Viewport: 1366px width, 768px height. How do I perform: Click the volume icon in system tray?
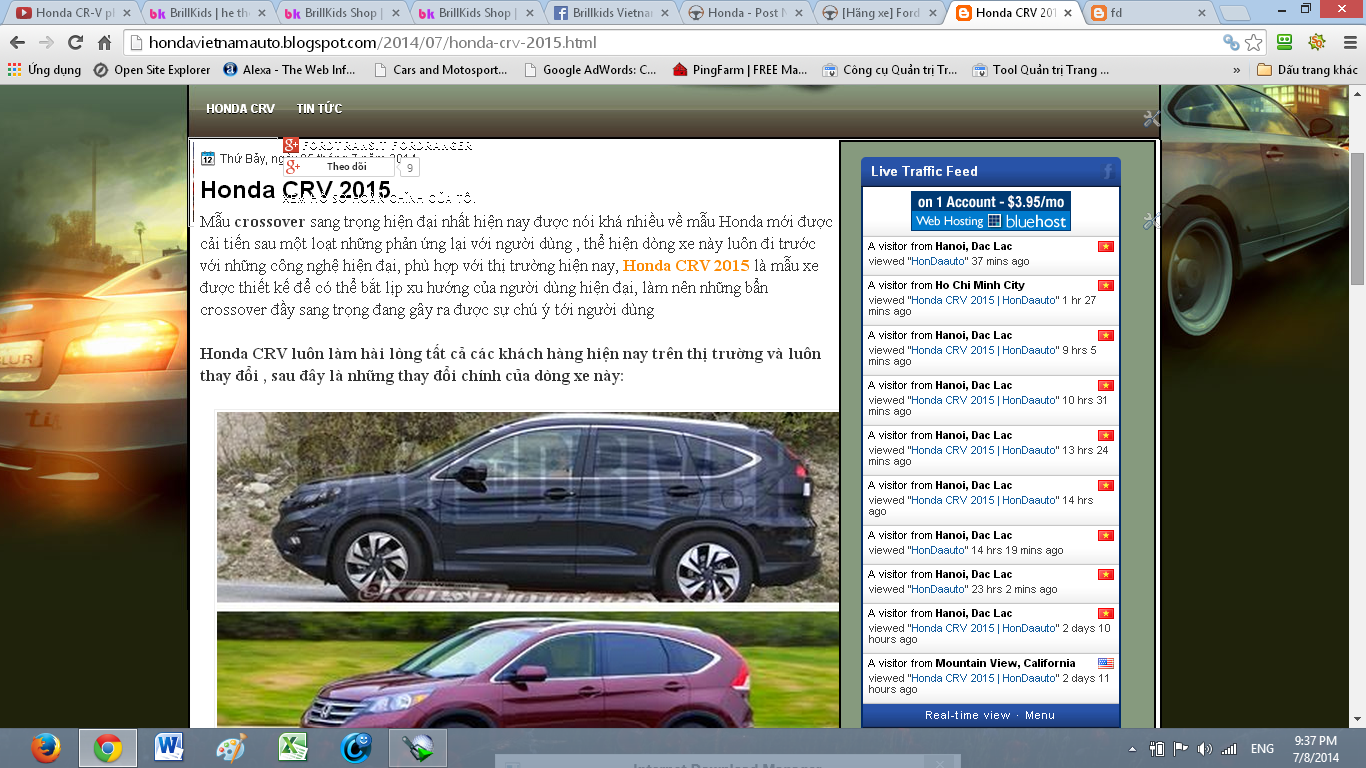pyautogui.click(x=1204, y=748)
